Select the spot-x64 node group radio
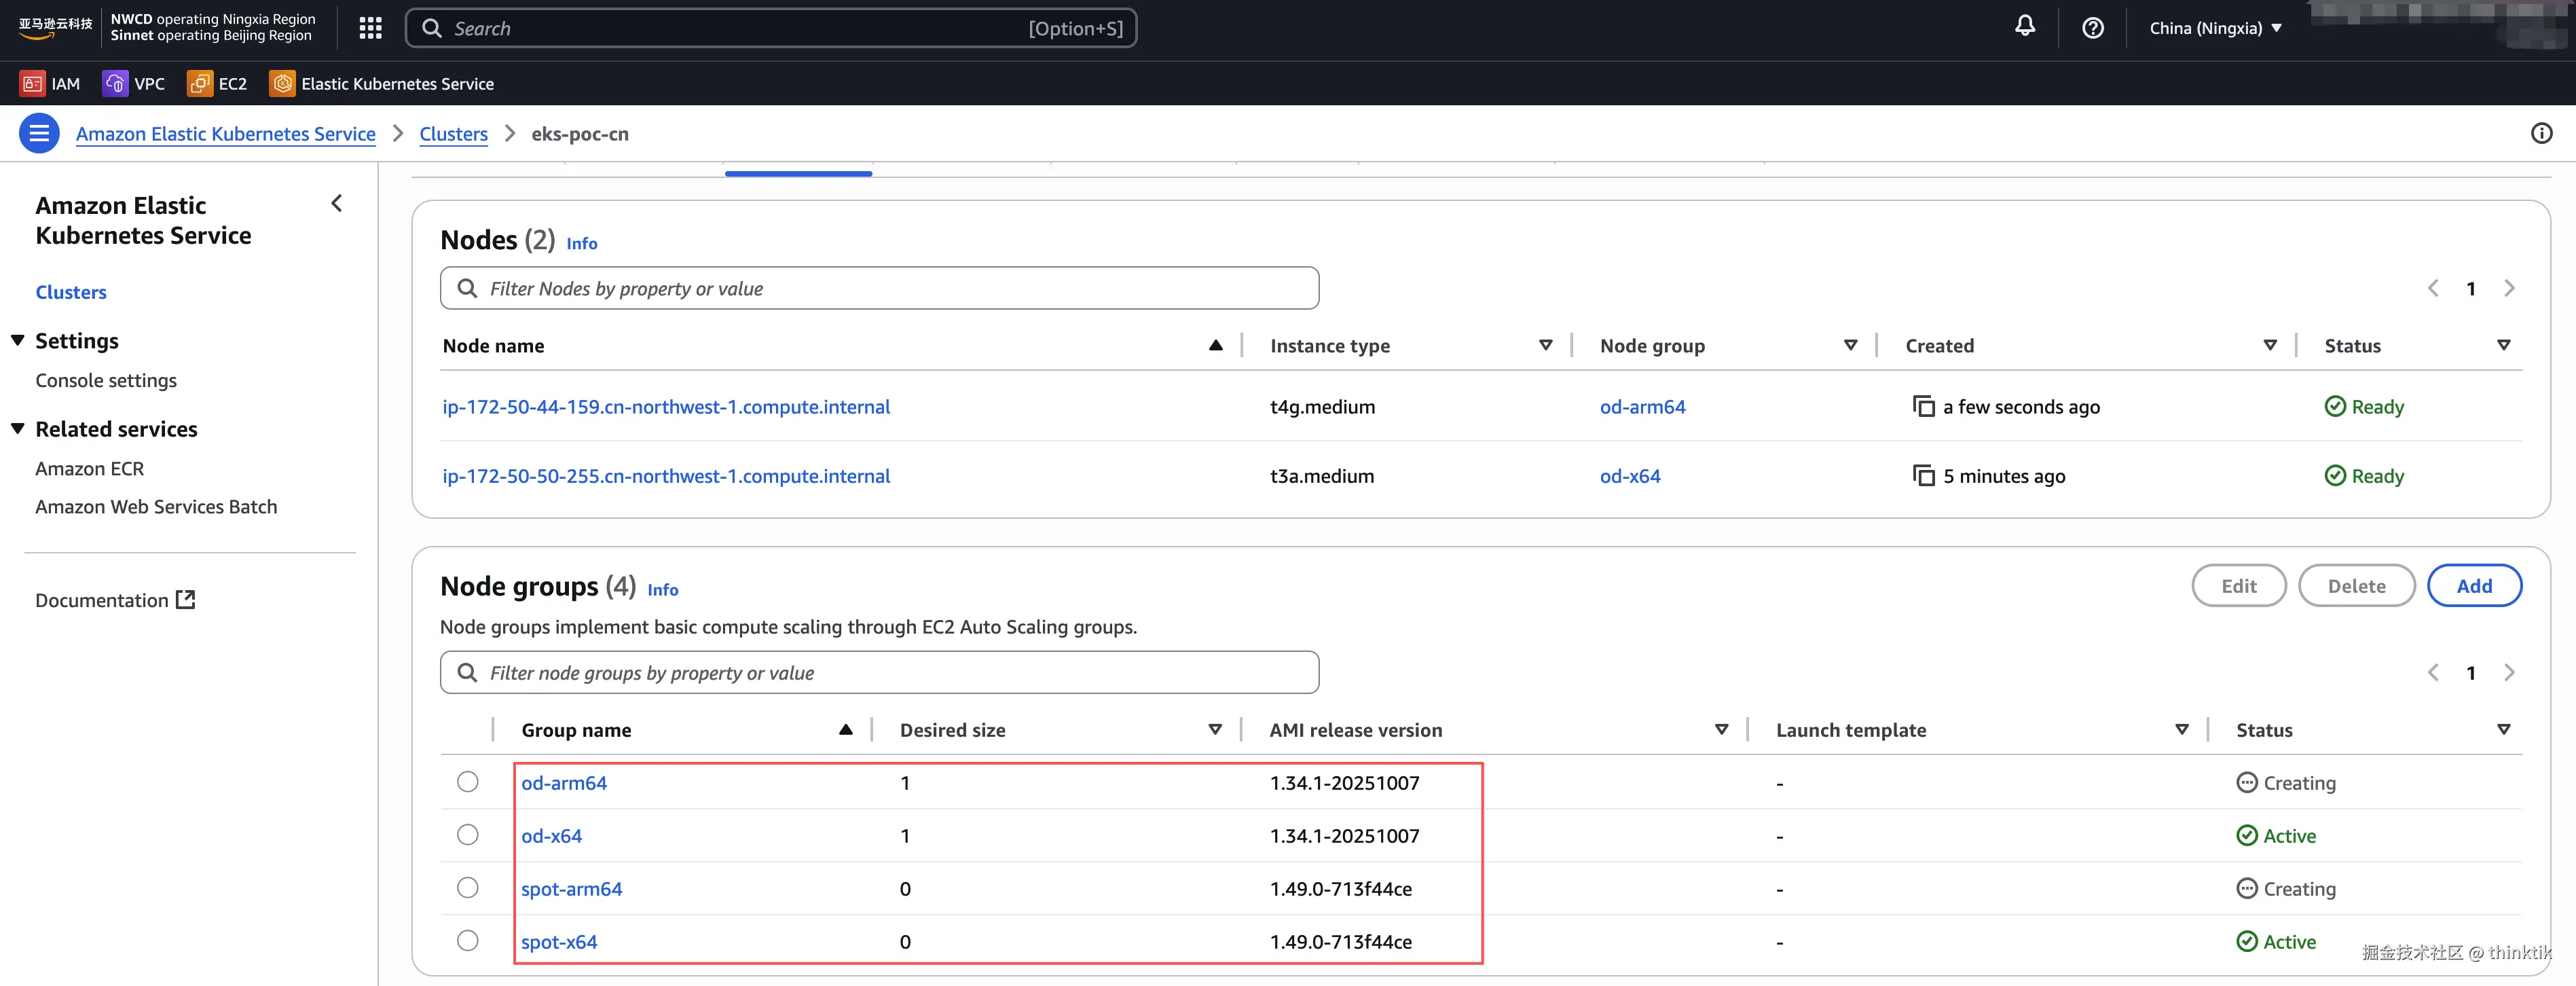Image resolution: width=2576 pixels, height=986 pixels. pos(467,941)
